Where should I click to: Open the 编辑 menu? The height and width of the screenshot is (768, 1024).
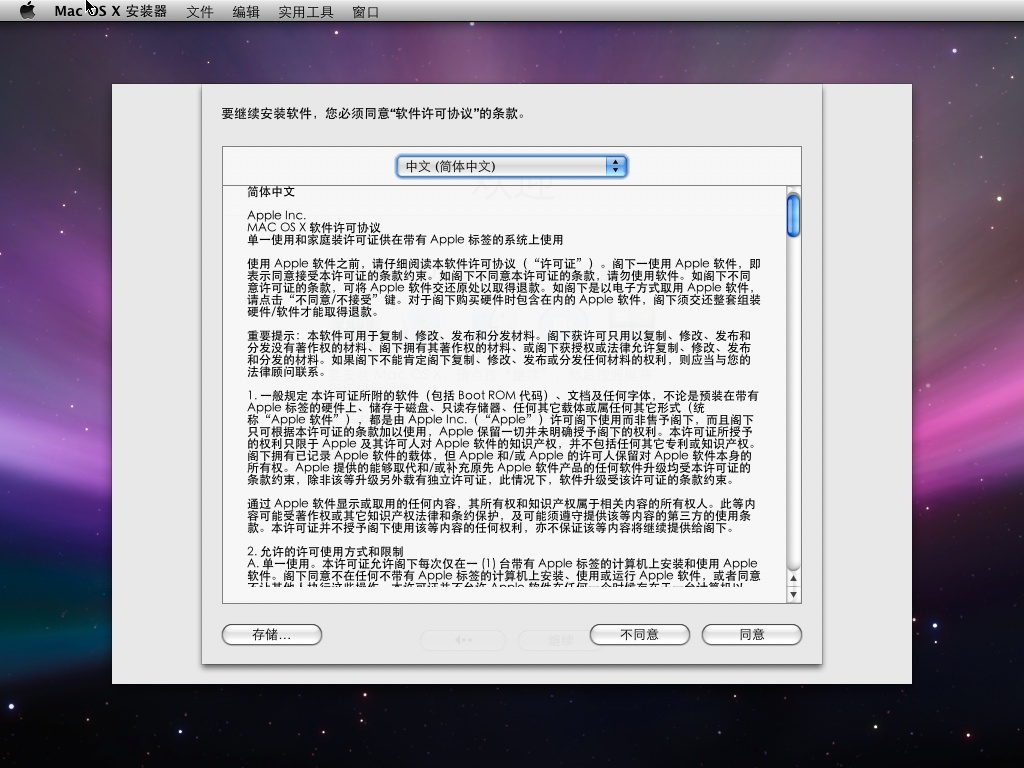246,12
